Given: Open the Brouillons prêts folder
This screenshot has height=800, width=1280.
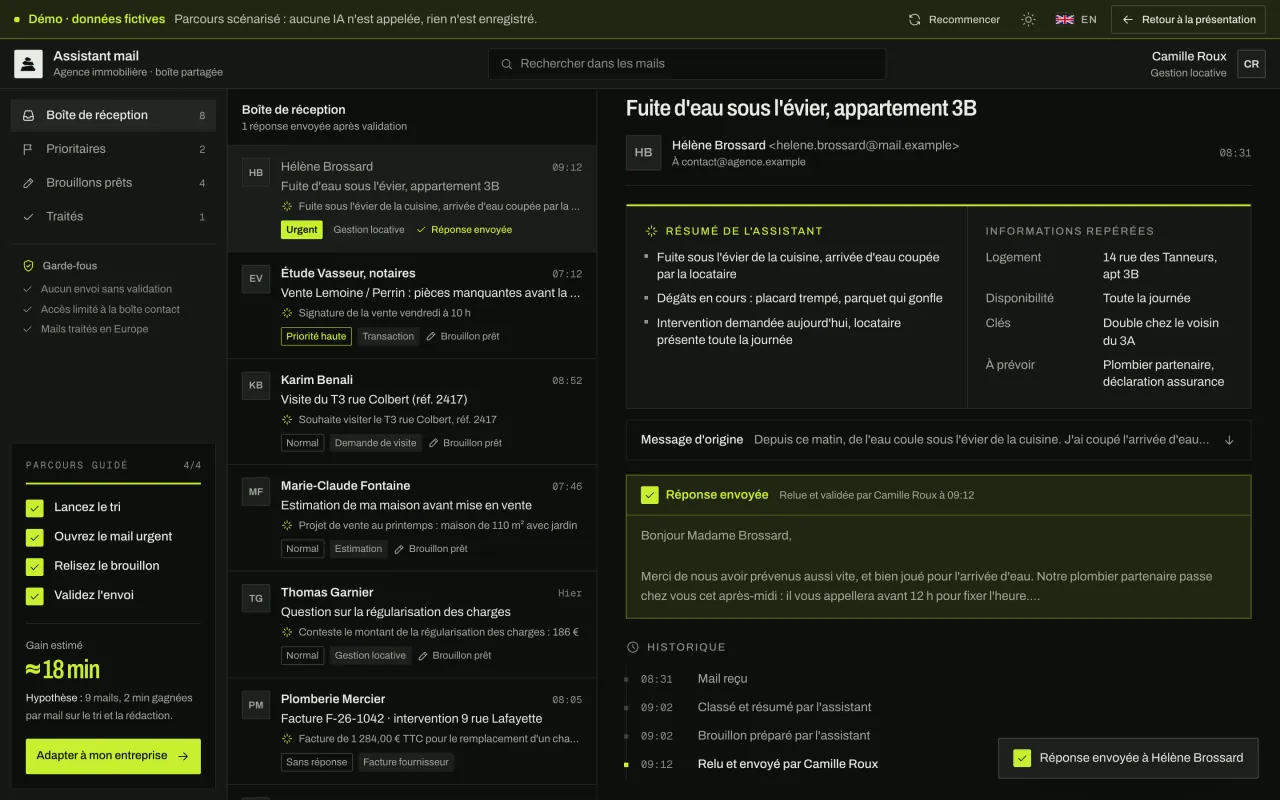Looking at the screenshot, I should (x=113, y=183).
